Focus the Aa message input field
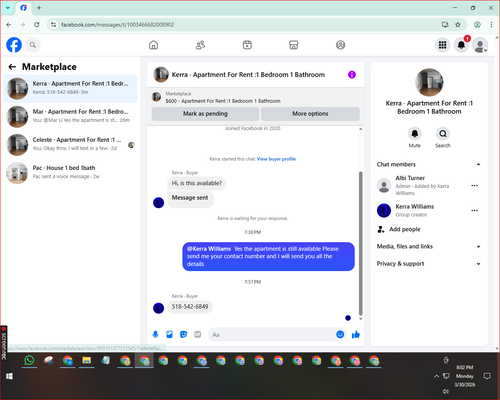 (272, 334)
